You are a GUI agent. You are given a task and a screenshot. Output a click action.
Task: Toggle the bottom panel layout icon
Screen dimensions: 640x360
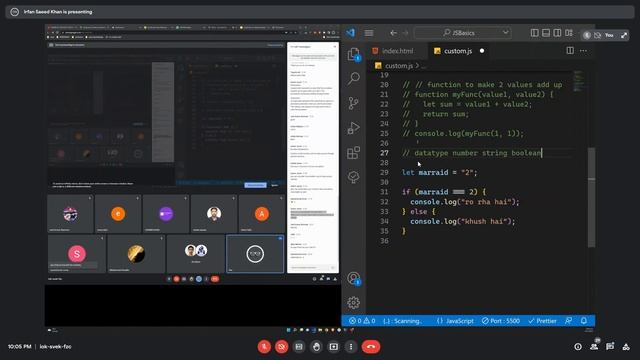pos(546,33)
